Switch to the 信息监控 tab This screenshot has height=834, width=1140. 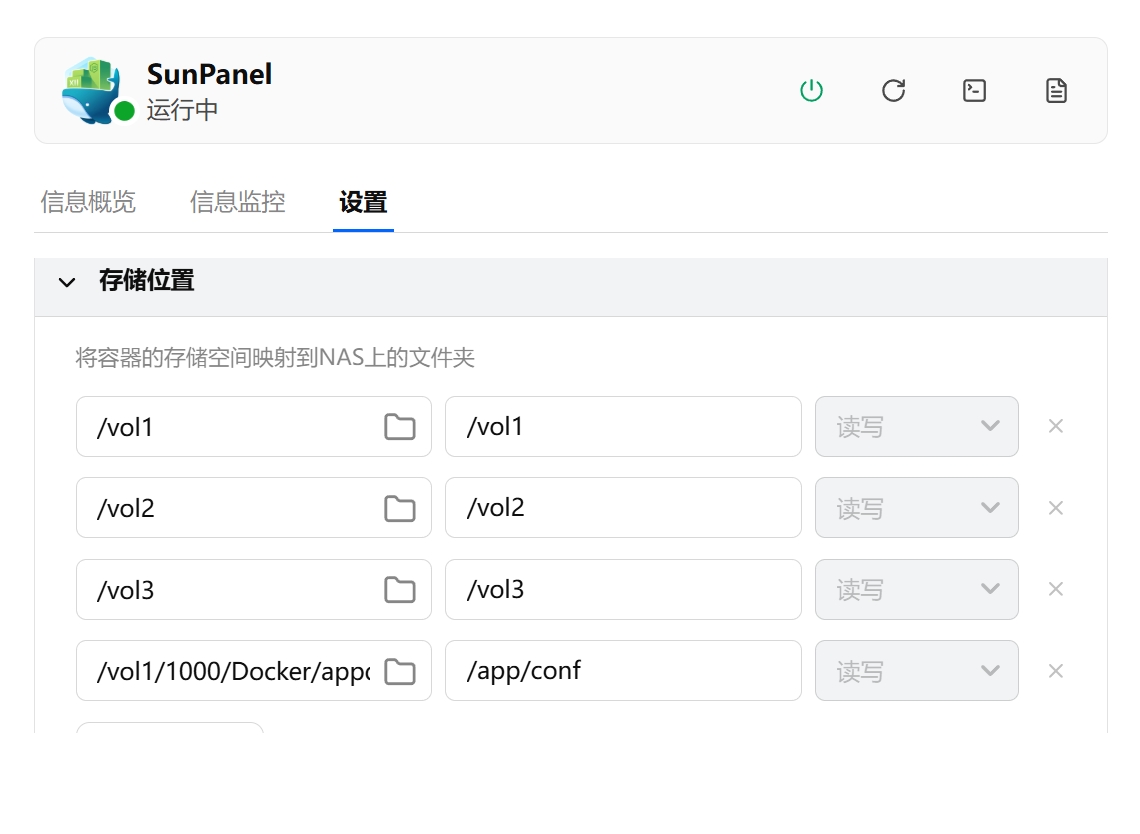[238, 202]
